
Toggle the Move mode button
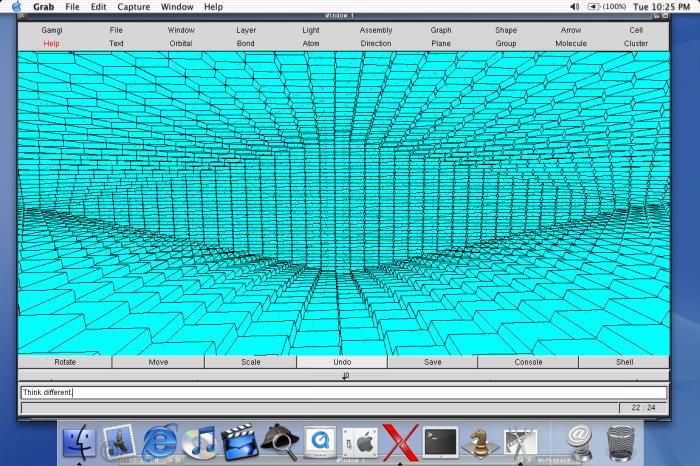[158, 362]
